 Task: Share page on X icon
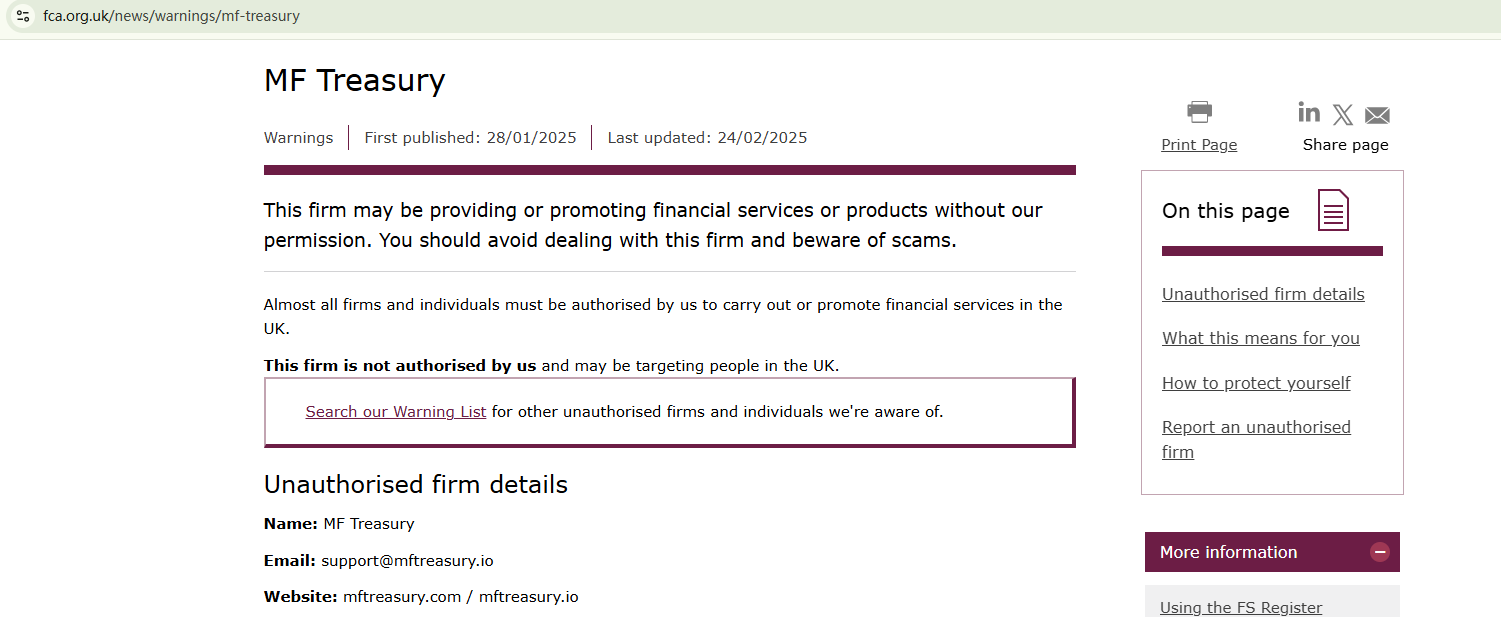(1343, 115)
